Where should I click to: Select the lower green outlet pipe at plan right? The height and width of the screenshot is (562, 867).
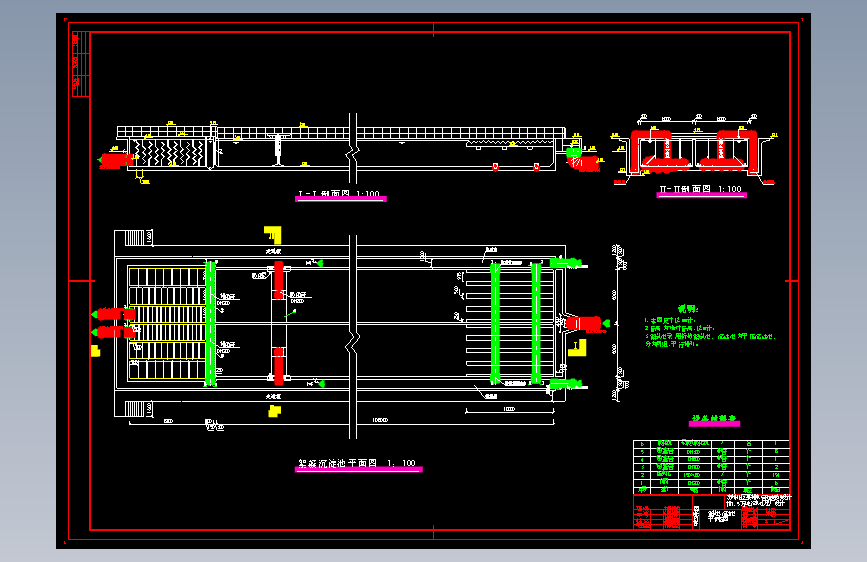pos(566,384)
